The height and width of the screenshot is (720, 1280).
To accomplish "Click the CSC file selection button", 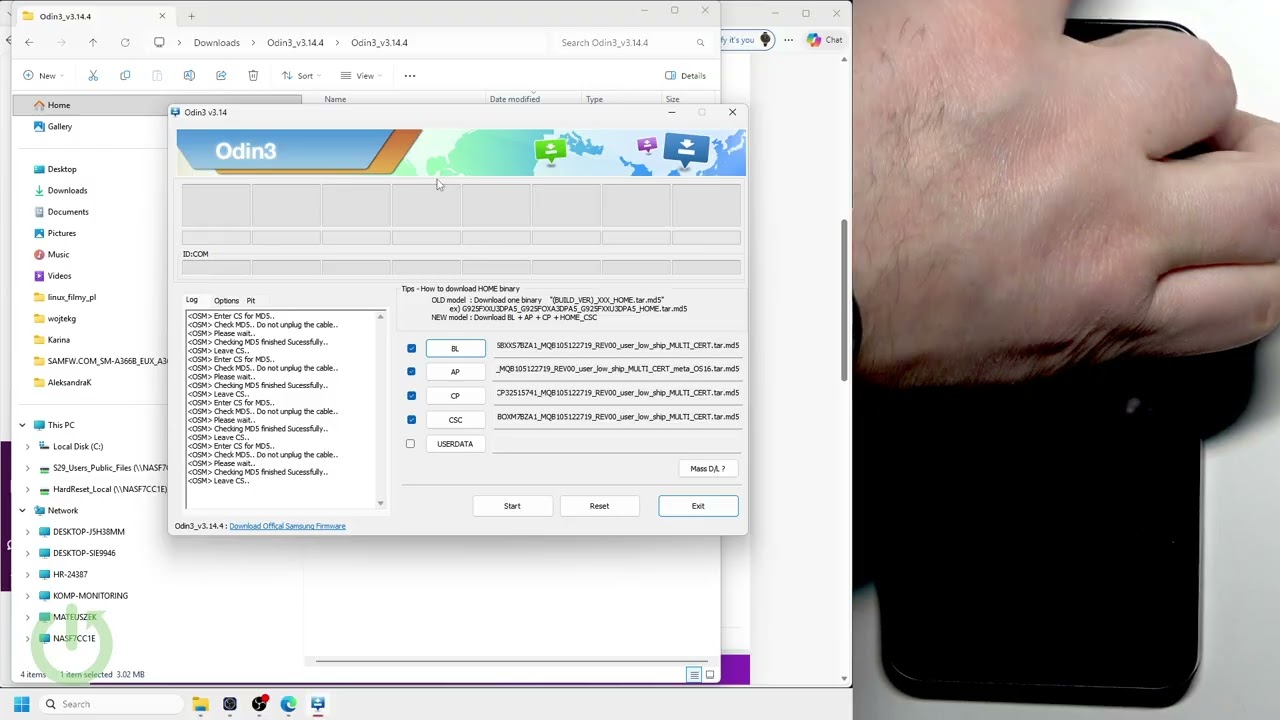I will 455,420.
